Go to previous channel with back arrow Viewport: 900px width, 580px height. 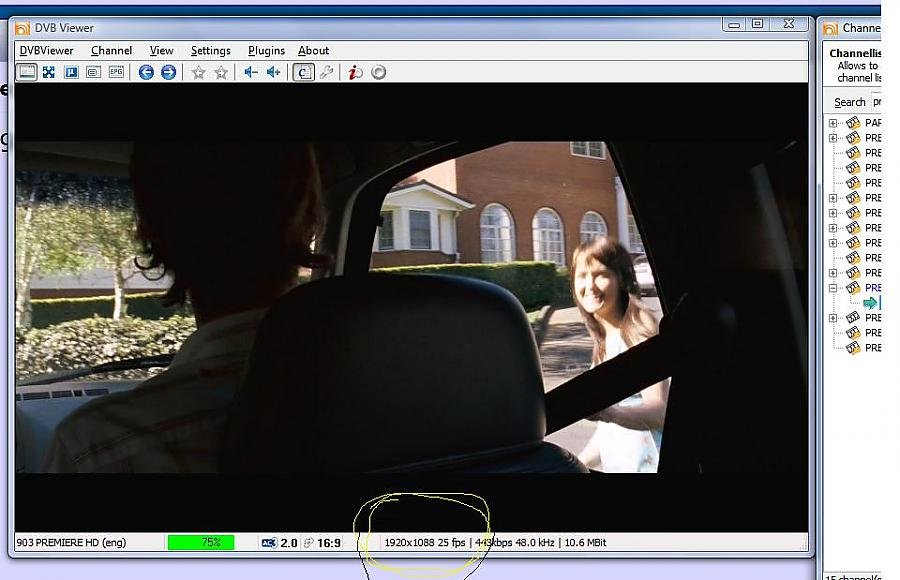(146, 72)
